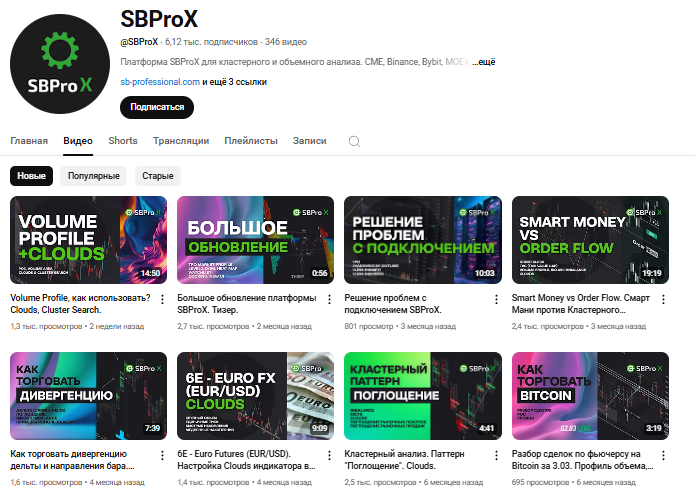The image size is (695, 497).
Task: Click '2,5 тыс. просмотров • 6 месяцев назад'
Action: 414,482
